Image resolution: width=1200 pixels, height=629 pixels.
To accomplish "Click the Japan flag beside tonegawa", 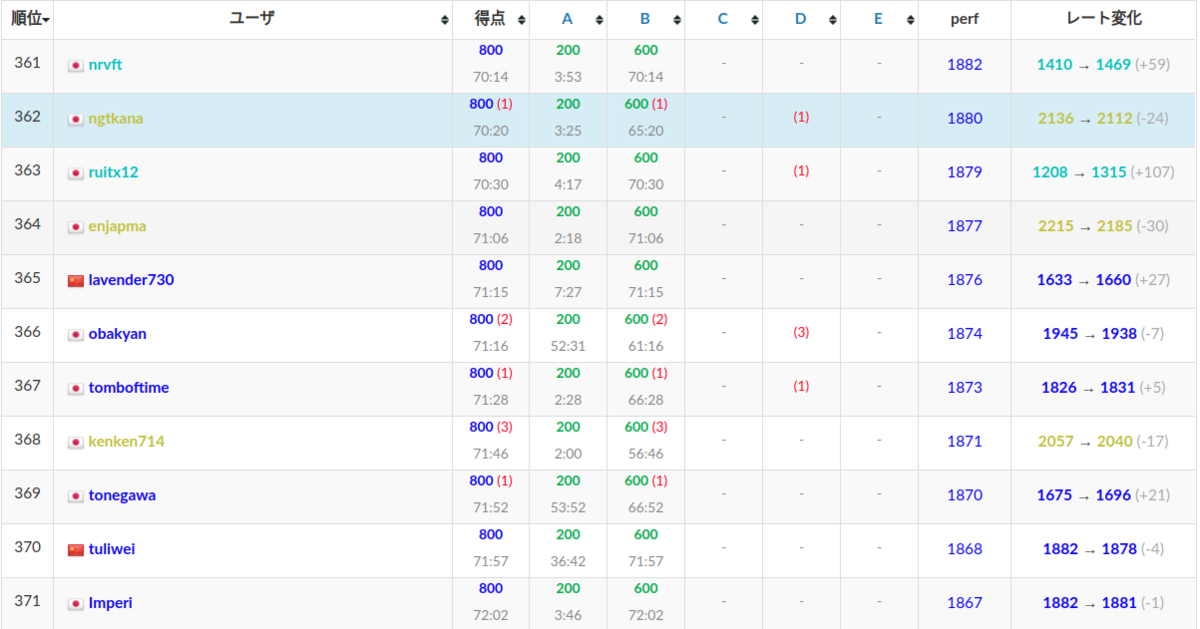I will 75,497.
